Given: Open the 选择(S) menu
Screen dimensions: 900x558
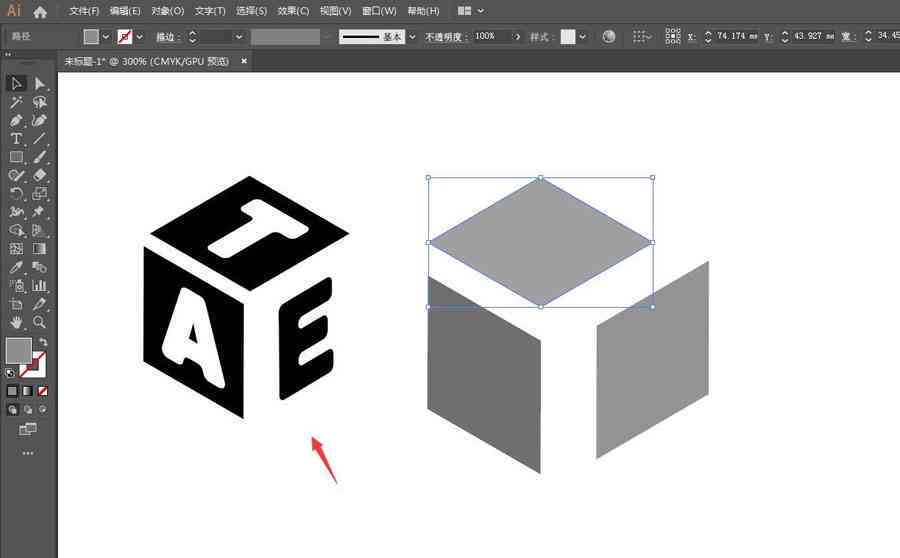Looking at the screenshot, I should (251, 11).
